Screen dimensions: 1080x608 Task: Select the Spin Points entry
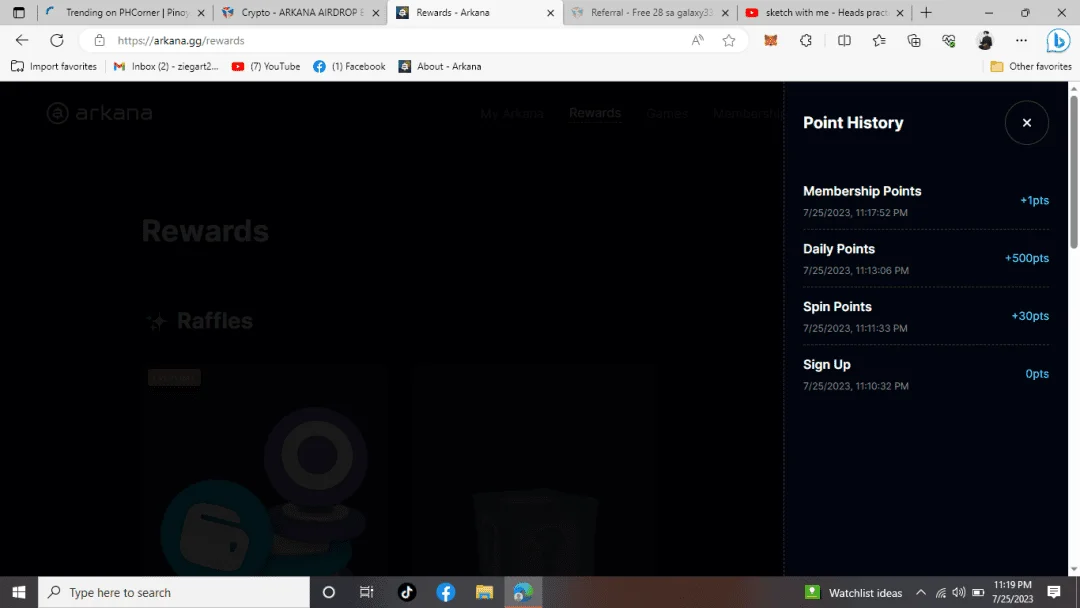pyautogui.click(x=926, y=316)
